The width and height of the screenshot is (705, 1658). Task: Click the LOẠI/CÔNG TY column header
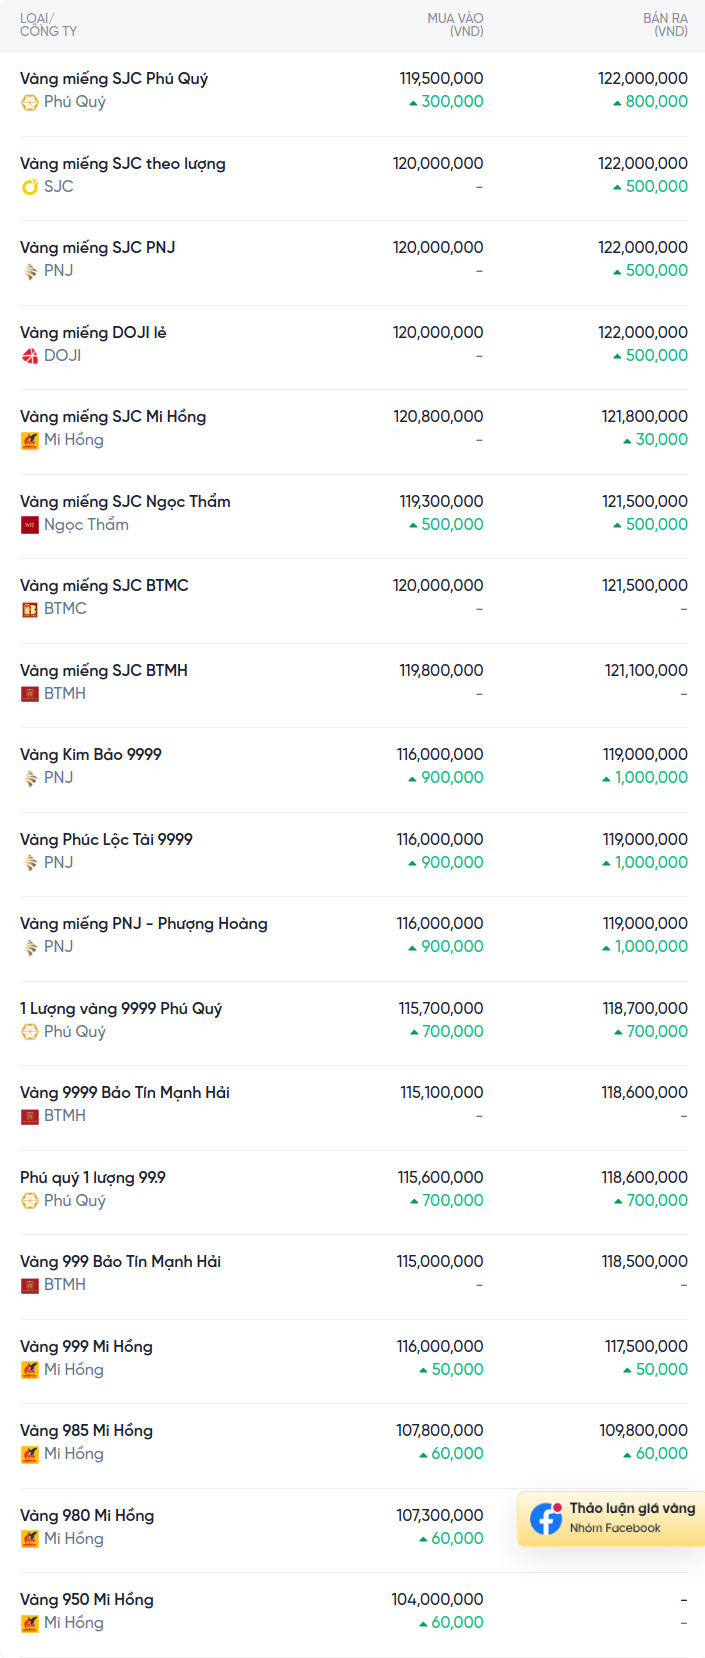48,25
